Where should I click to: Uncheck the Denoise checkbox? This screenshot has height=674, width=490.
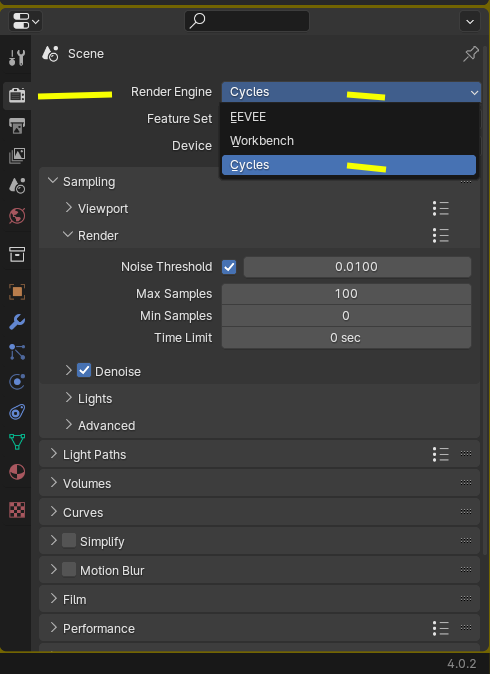pos(84,371)
